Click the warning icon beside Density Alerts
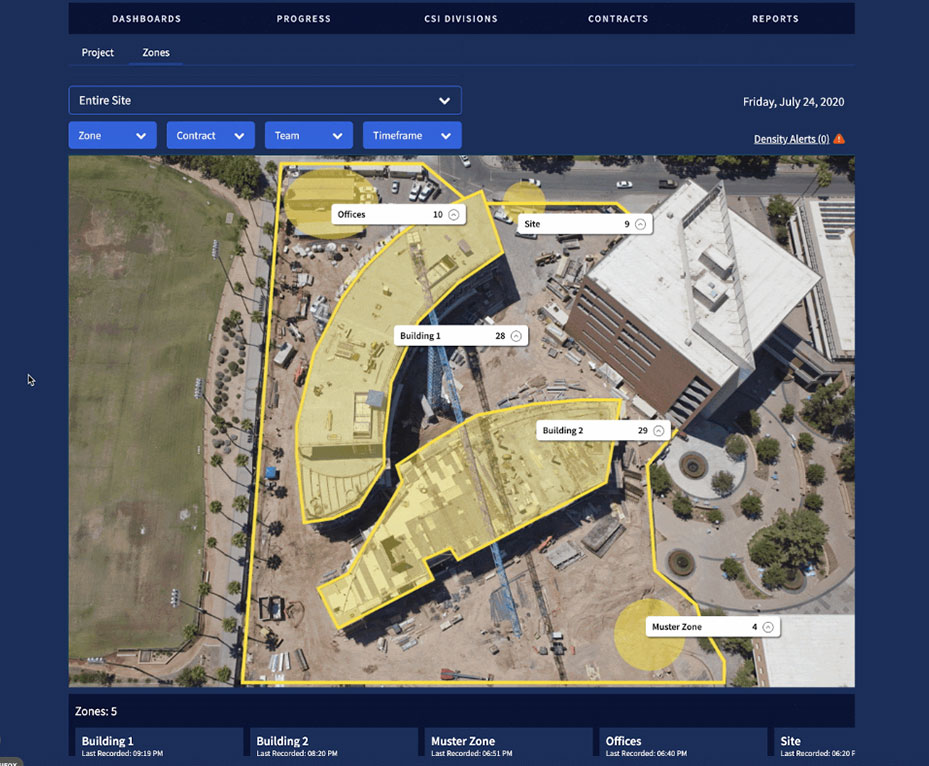 pos(837,138)
